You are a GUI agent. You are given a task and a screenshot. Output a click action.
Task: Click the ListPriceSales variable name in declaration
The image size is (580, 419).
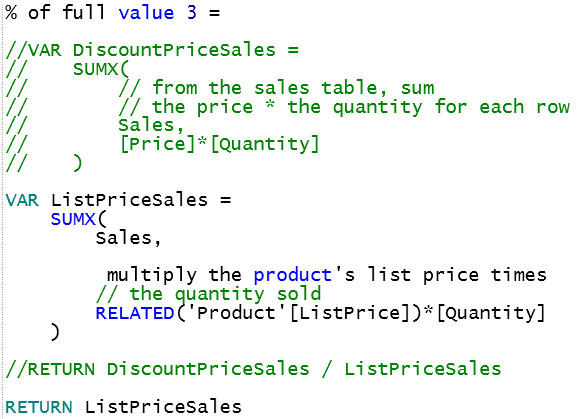coord(129,200)
